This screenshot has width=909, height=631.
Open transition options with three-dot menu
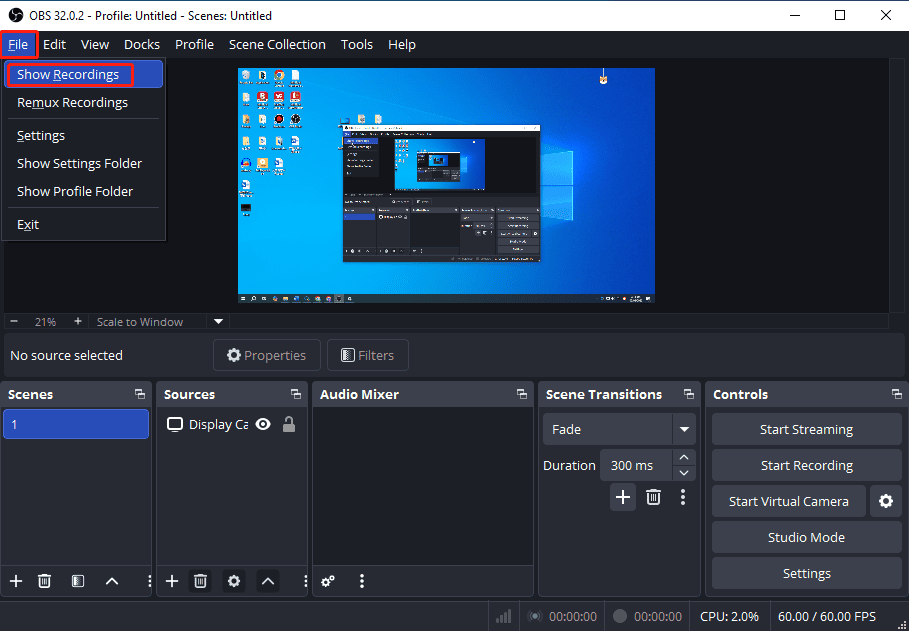683,497
